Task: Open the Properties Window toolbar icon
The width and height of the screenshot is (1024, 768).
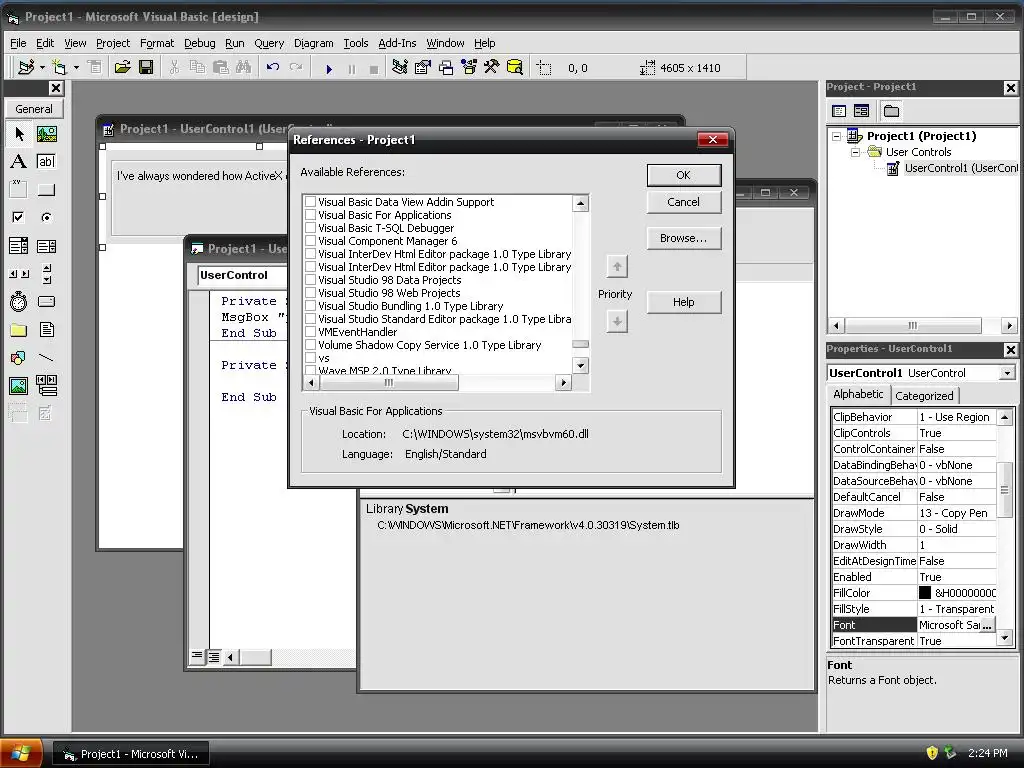Action: click(423, 67)
